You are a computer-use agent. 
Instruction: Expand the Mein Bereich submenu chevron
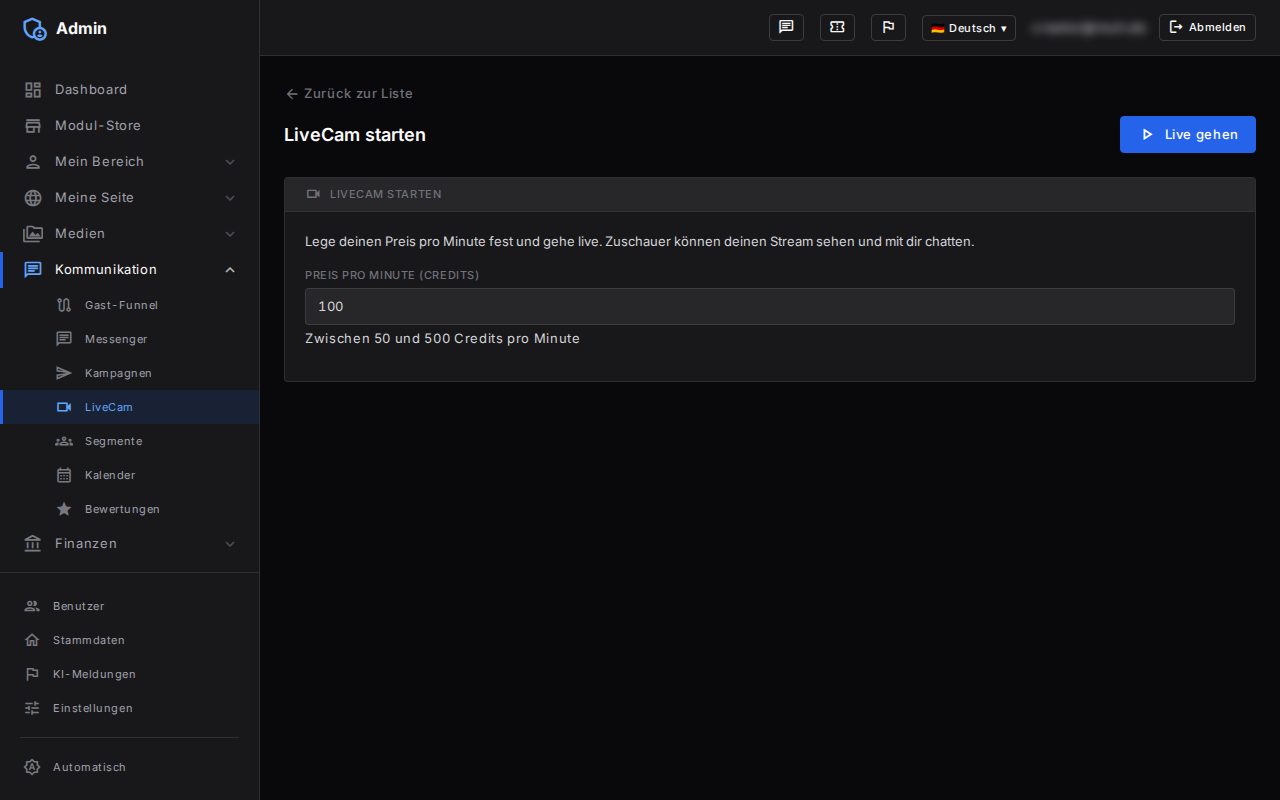coord(230,162)
